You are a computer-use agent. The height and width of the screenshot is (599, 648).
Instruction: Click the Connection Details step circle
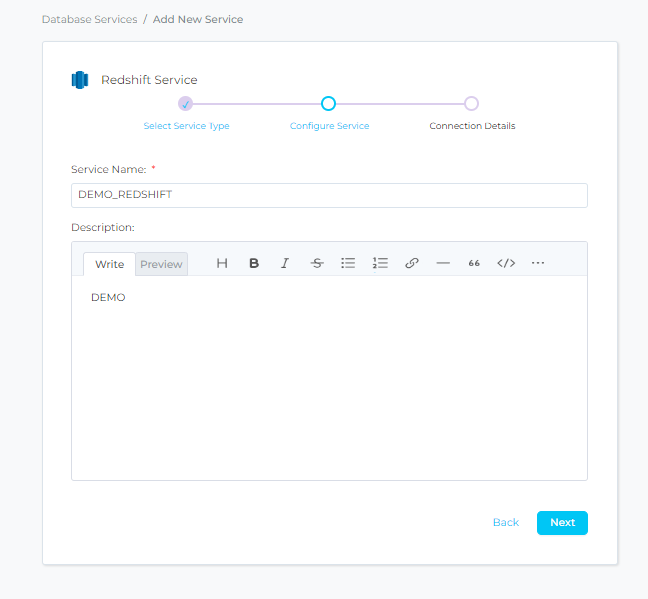pyautogui.click(x=472, y=103)
